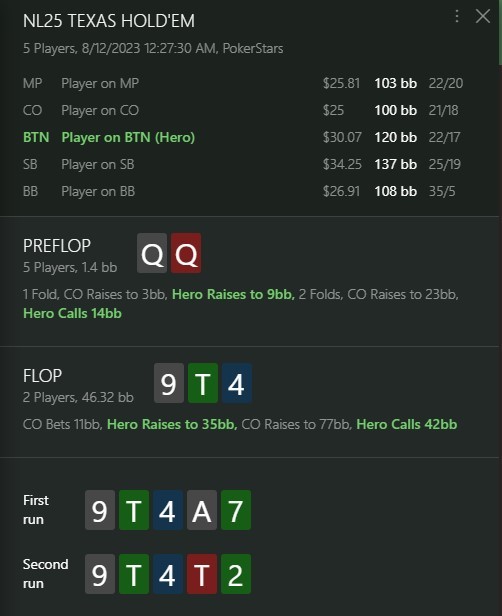Select the Player on MP row
This screenshot has width=502, height=616.
243,83
